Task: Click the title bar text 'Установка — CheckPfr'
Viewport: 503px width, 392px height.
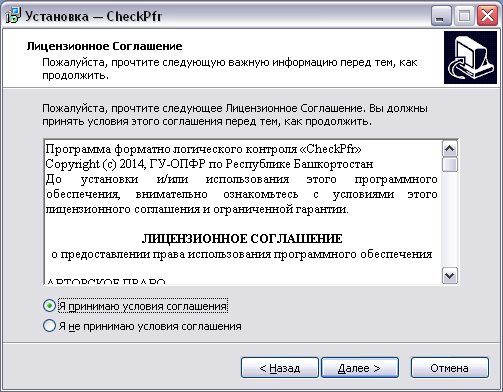Action: tap(94, 16)
